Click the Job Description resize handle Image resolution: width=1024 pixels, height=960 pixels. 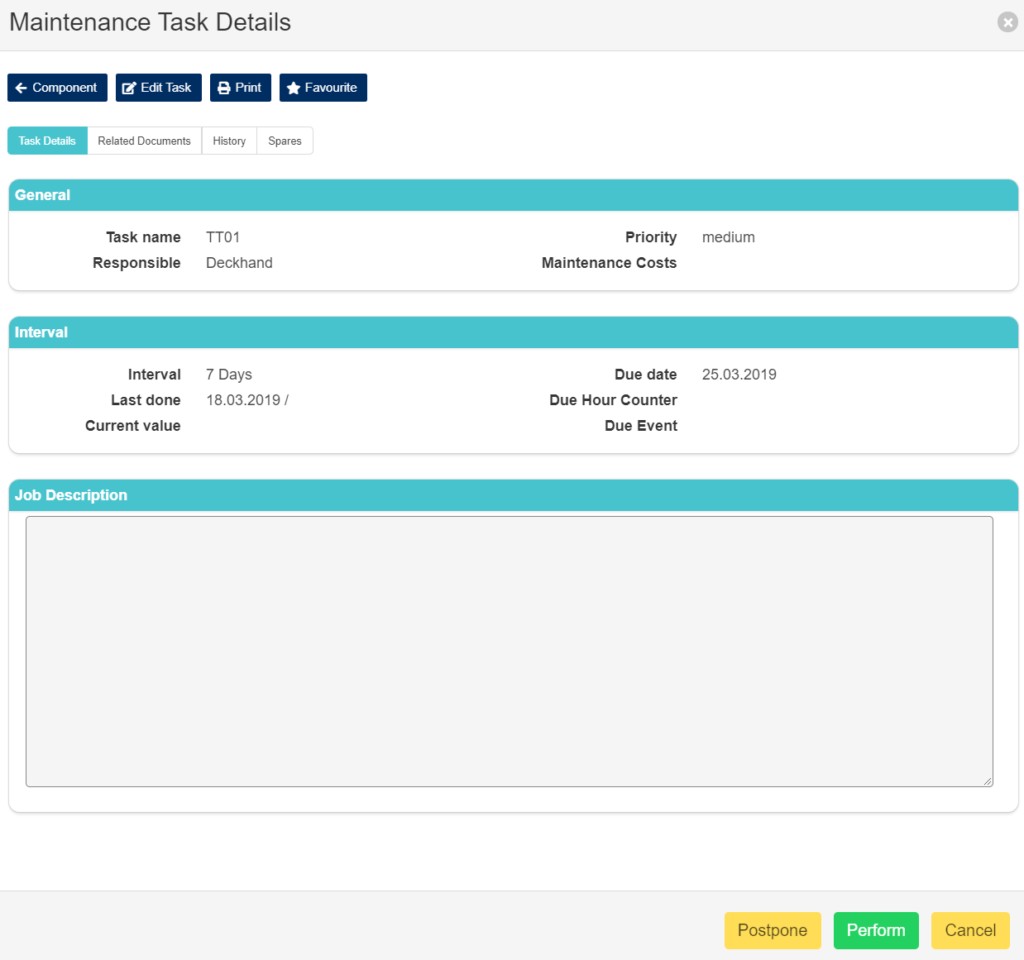click(987, 781)
